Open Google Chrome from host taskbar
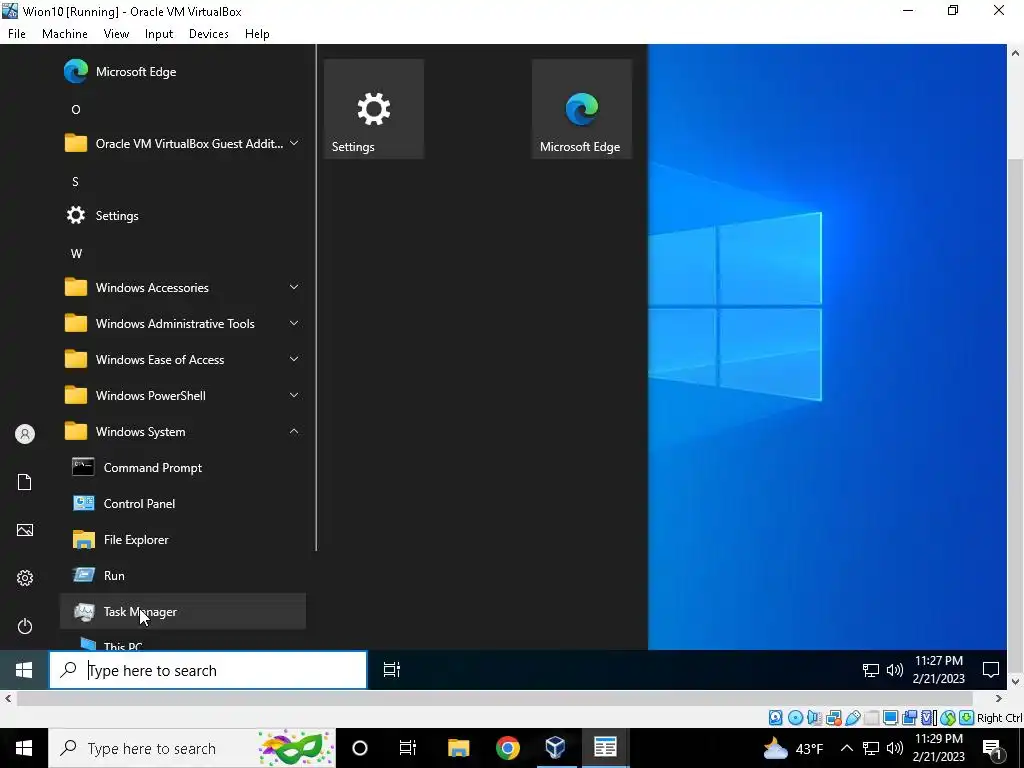The image size is (1024, 768). point(507,748)
